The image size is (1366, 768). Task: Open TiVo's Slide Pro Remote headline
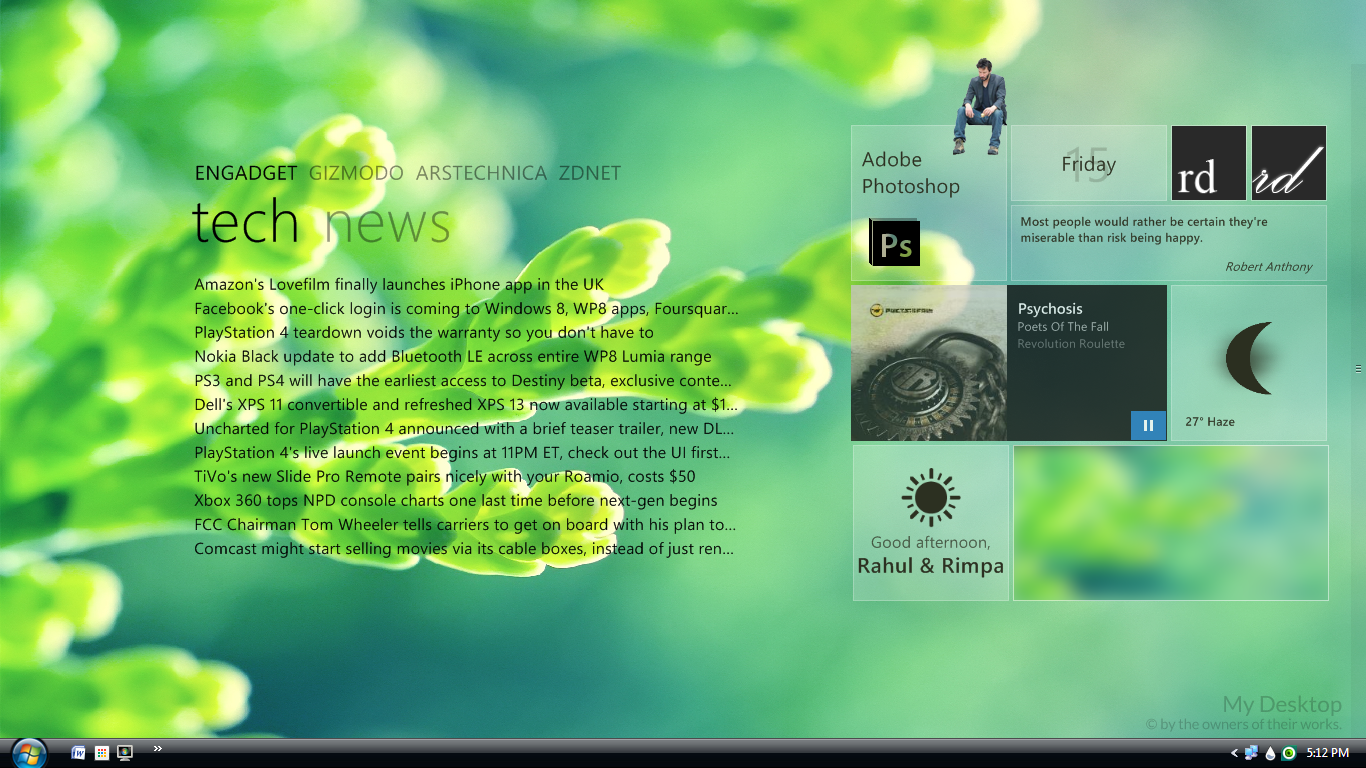[x=445, y=476]
